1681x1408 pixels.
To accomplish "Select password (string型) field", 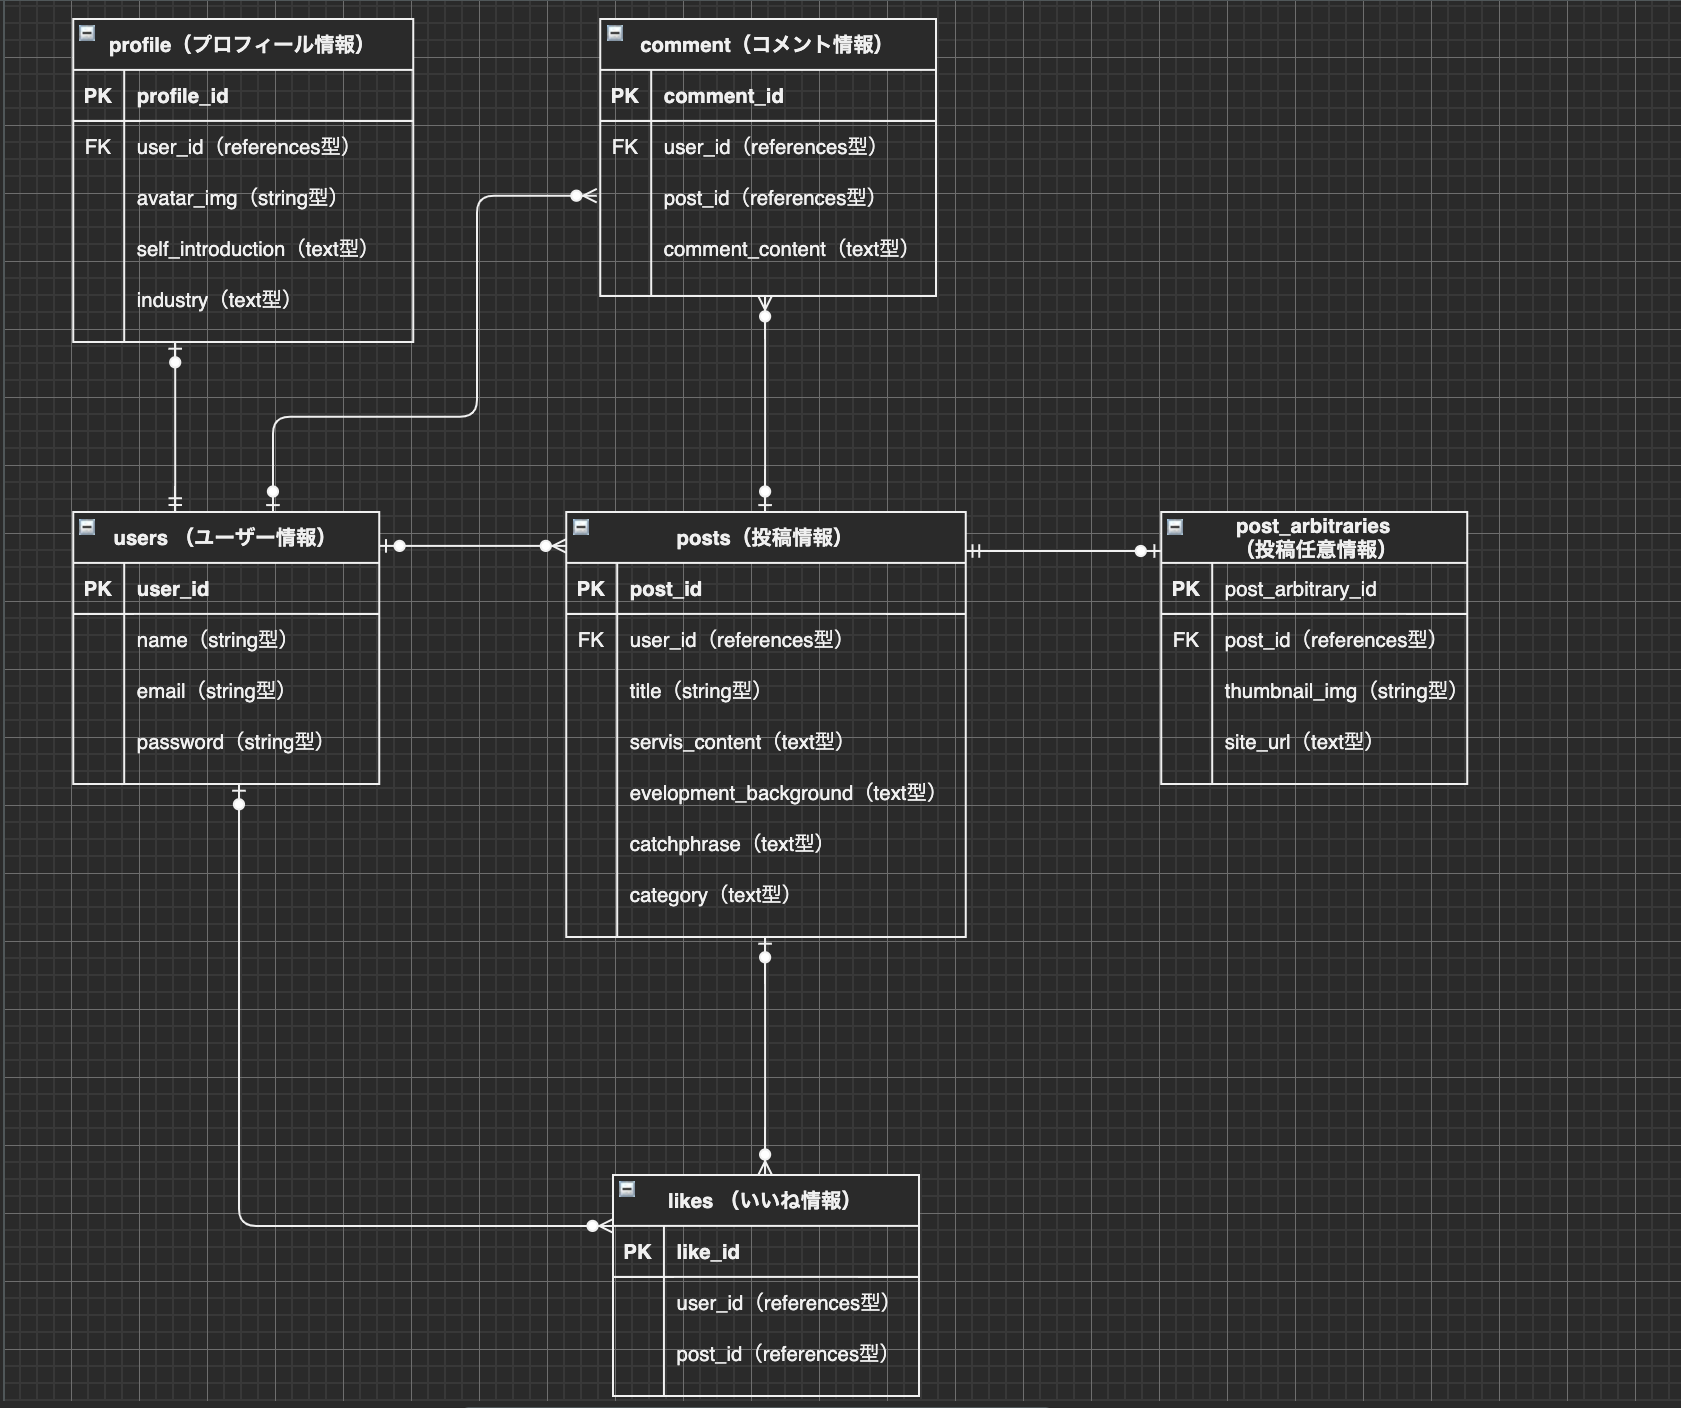I will tap(231, 742).
